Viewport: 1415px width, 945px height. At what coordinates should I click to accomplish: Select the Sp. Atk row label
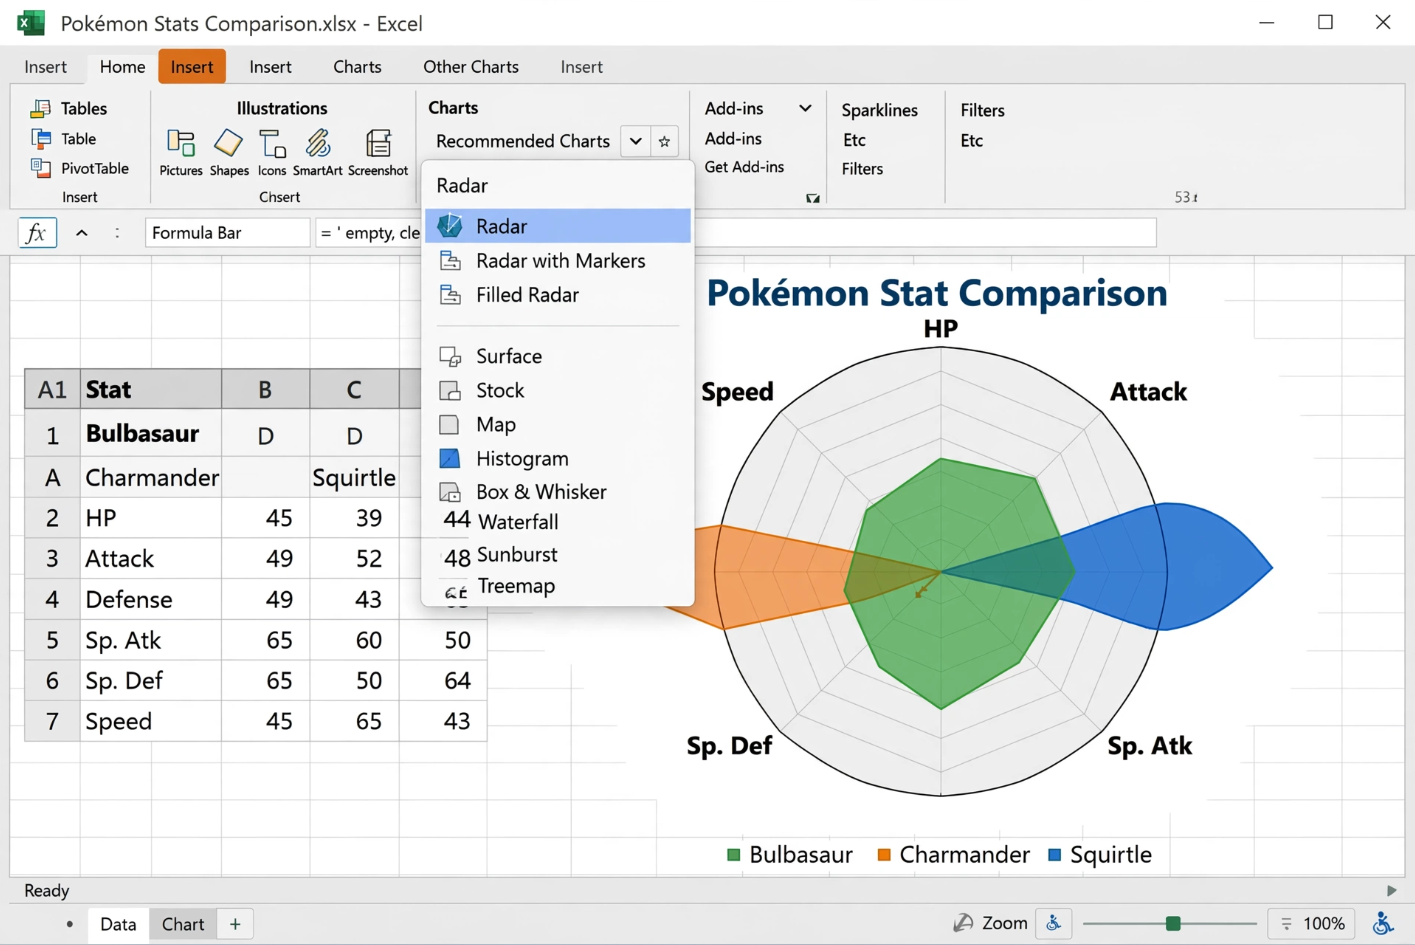tap(151, 640)
